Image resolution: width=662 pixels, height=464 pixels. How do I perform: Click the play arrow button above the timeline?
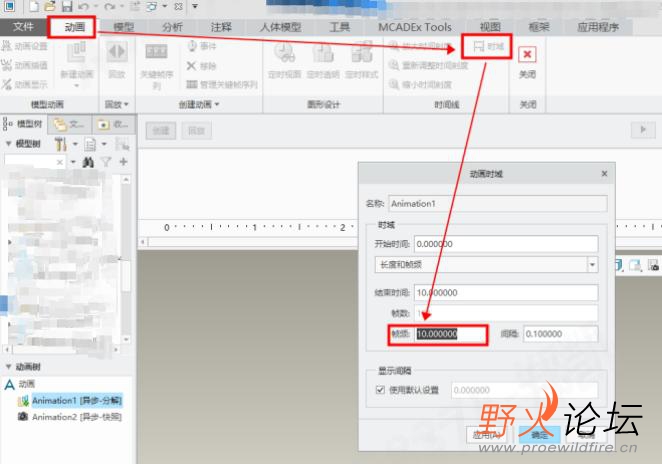coord(643,130)
